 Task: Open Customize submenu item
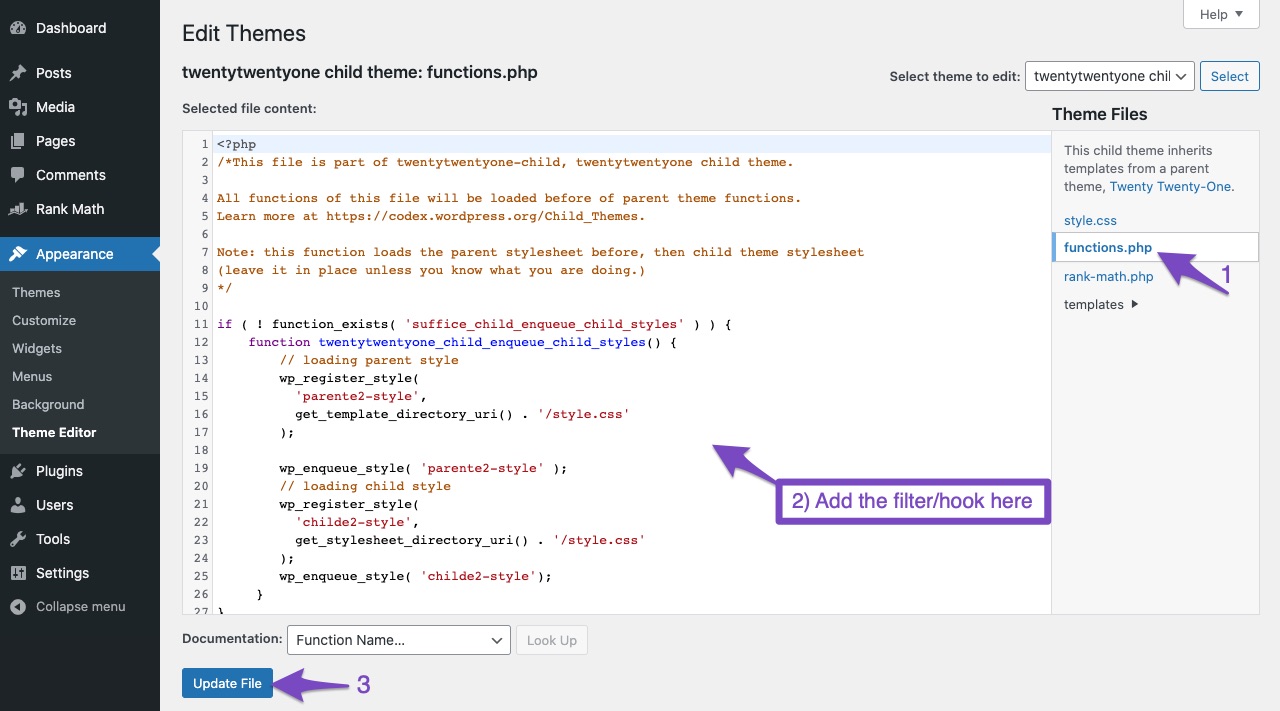[44, 320]
